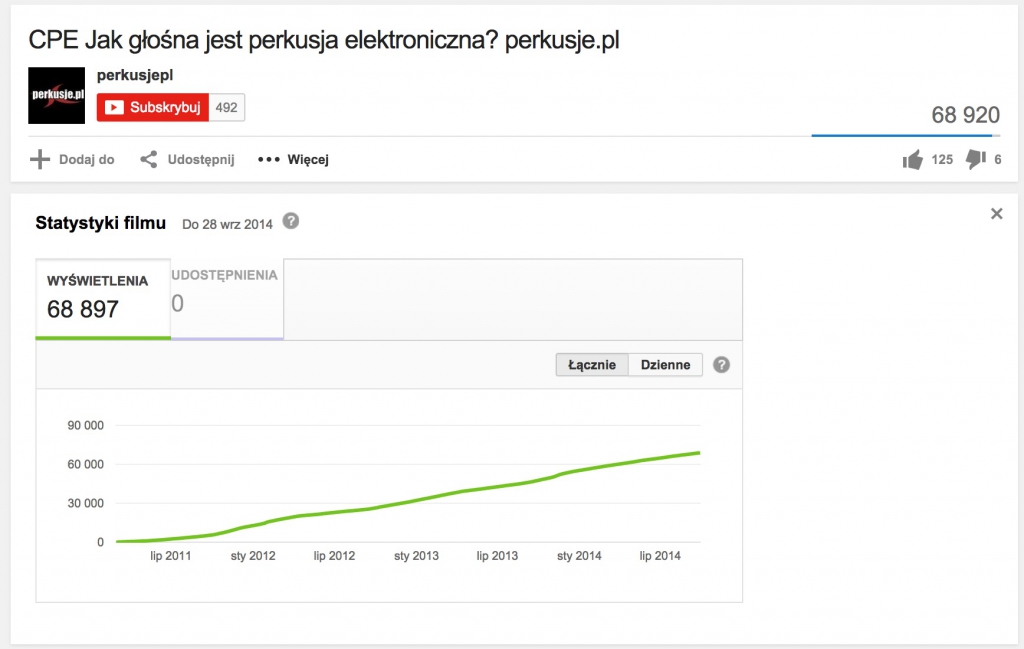Click help icon beside the statistics date

click(291, 222)
